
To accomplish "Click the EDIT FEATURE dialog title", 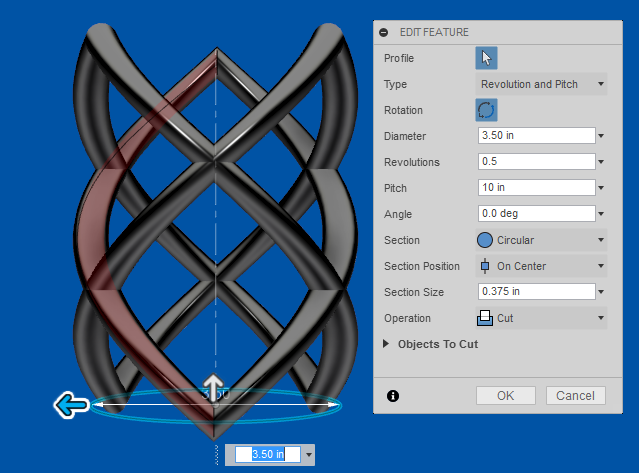I will coord(434,32).
